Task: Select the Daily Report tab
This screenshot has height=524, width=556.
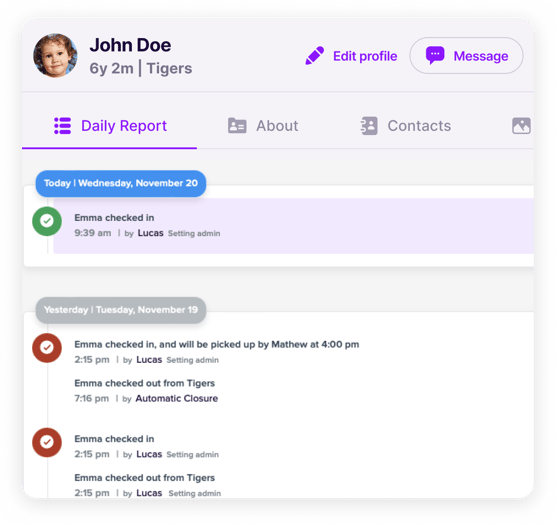Action: [110, 126]
